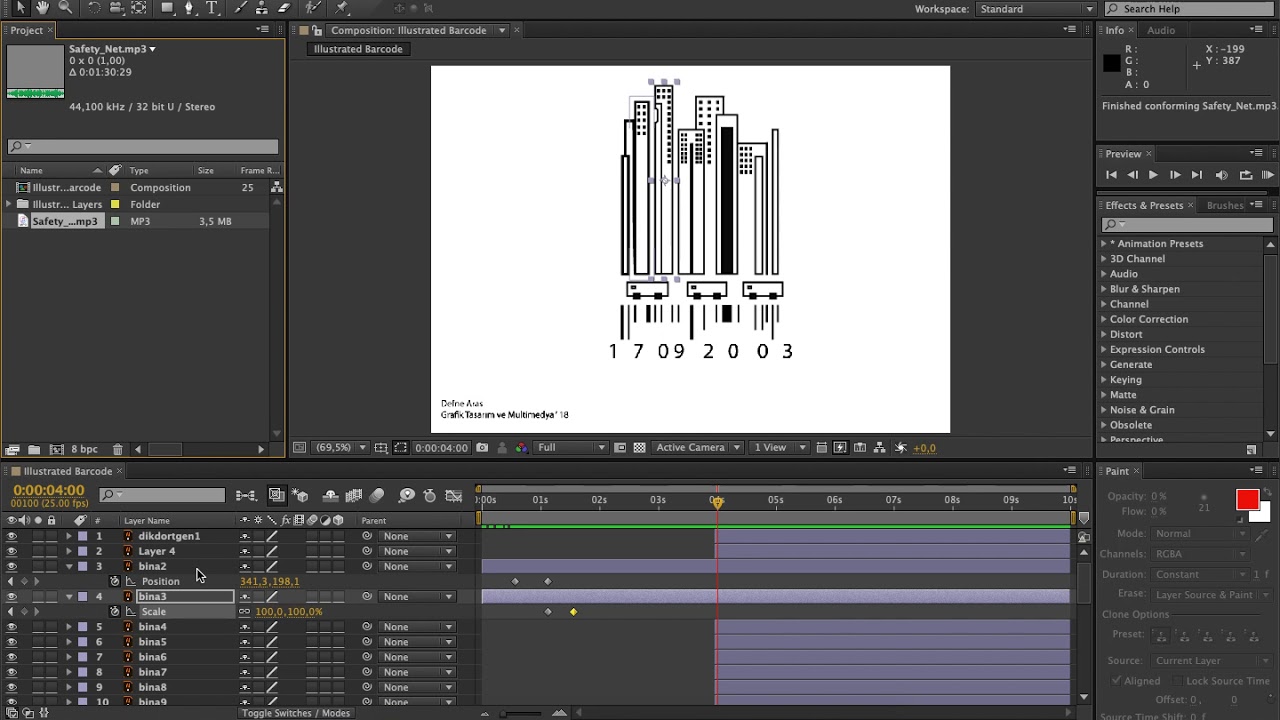Toggle Motion Blur enable for all layers
1280x720 pixels.
[x=377, y=495]
